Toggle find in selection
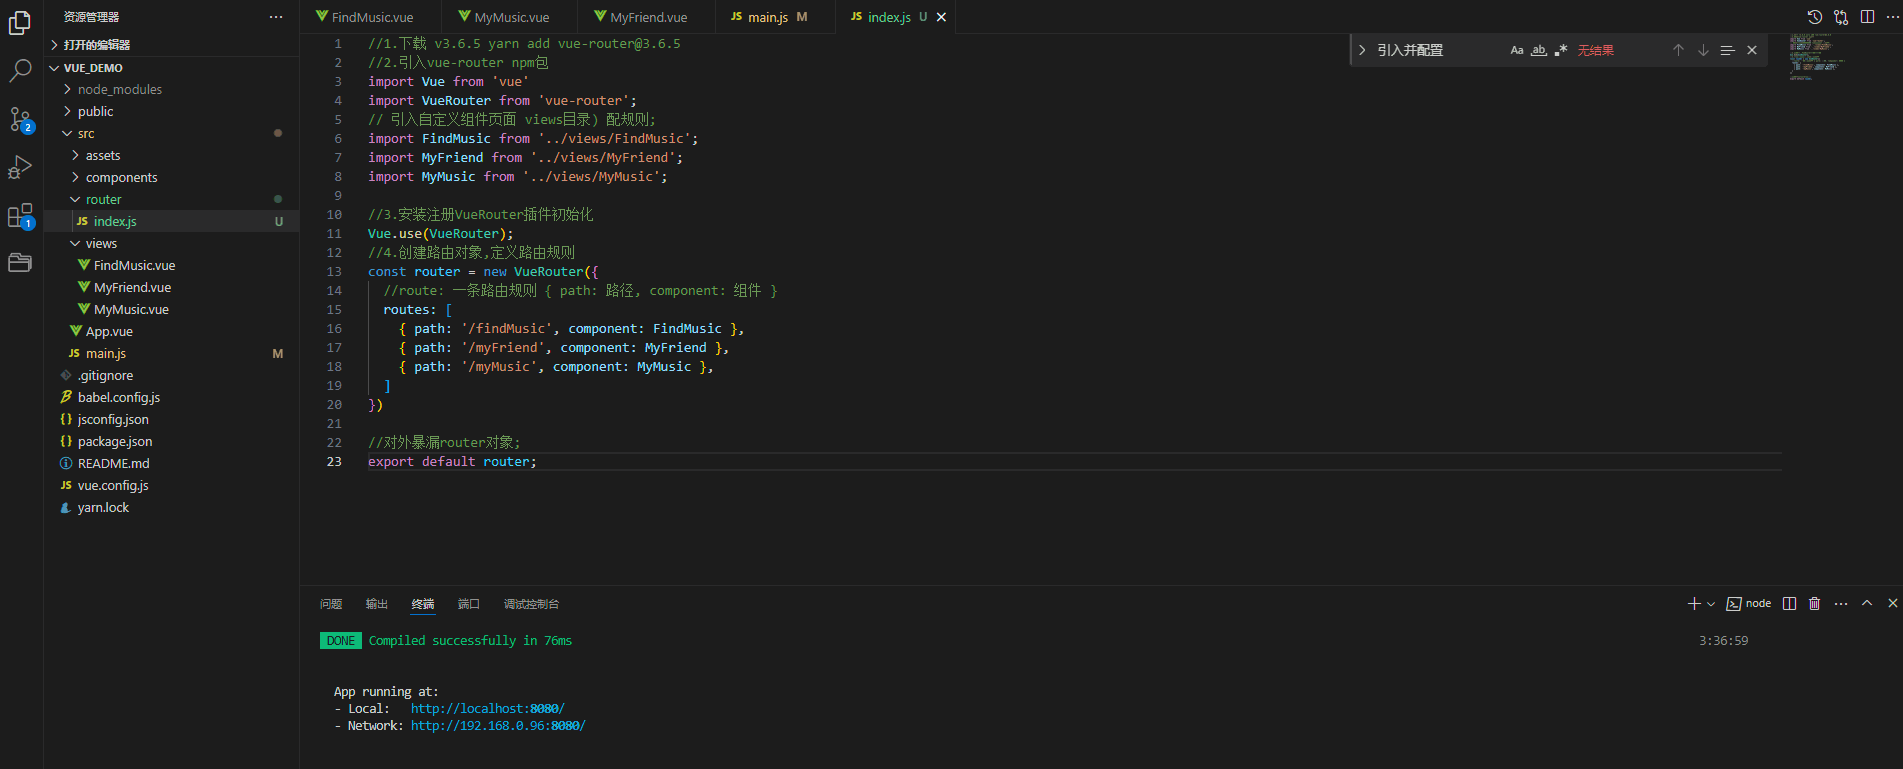The height and width of the screenshot is (769, 1903). point(1727,50)
